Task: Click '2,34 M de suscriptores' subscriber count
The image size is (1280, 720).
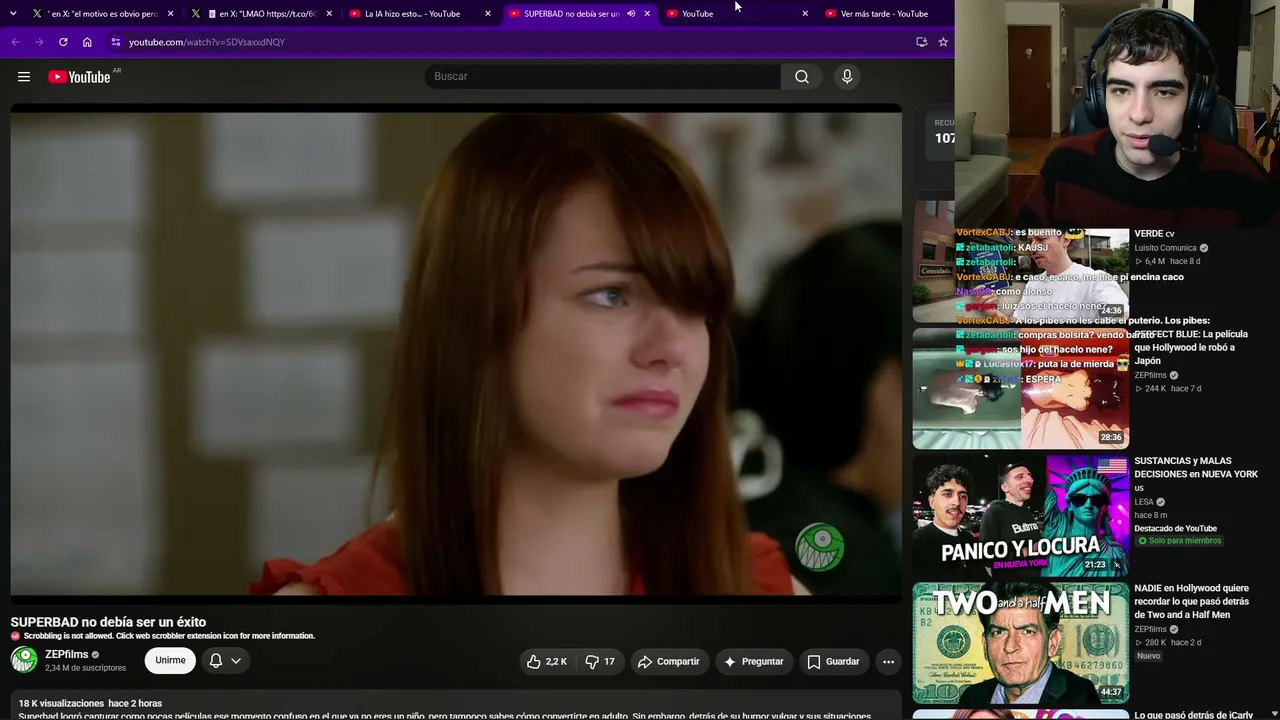Action: (x=85, y=668)
